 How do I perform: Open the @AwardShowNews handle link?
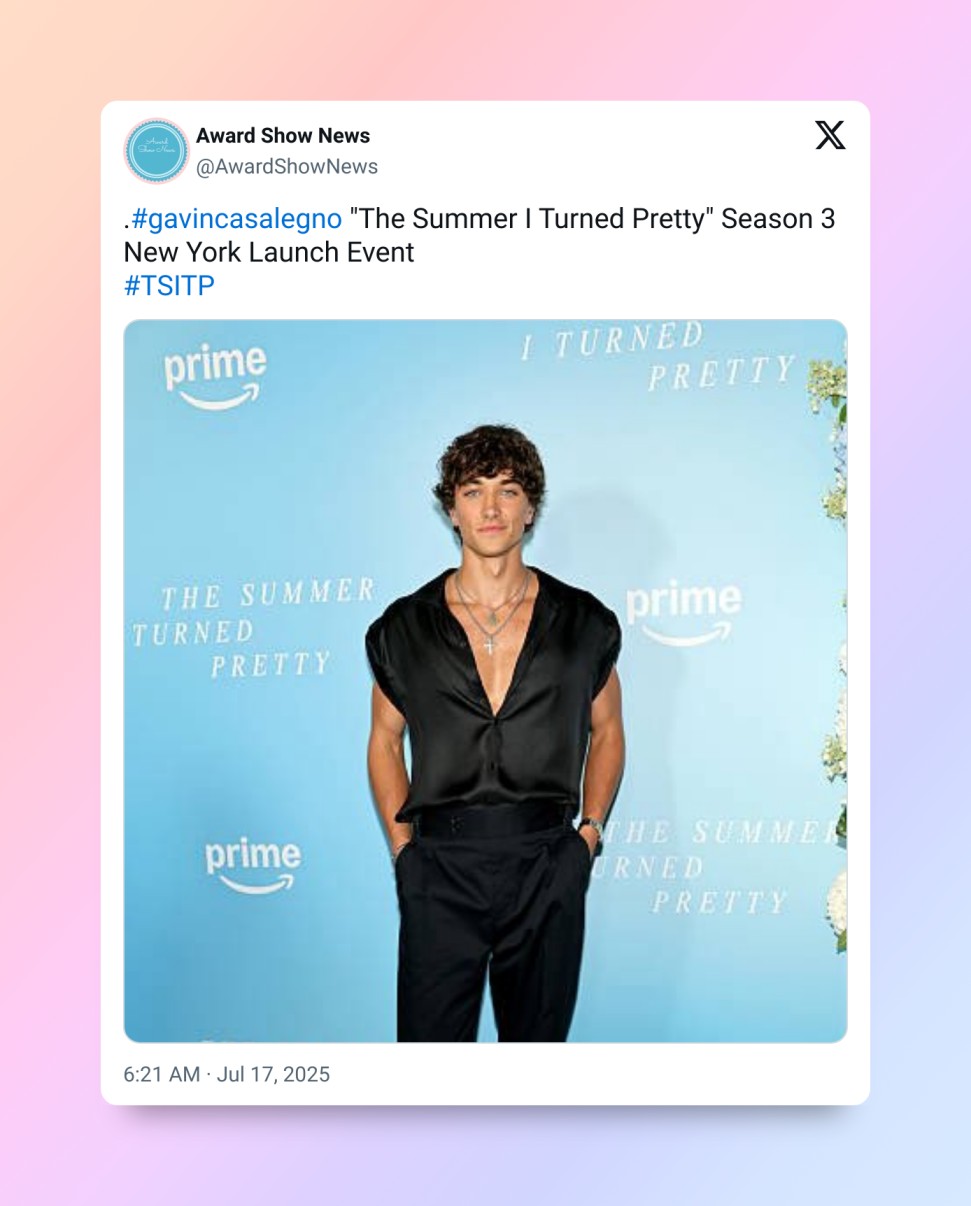(x=287, y=167)
